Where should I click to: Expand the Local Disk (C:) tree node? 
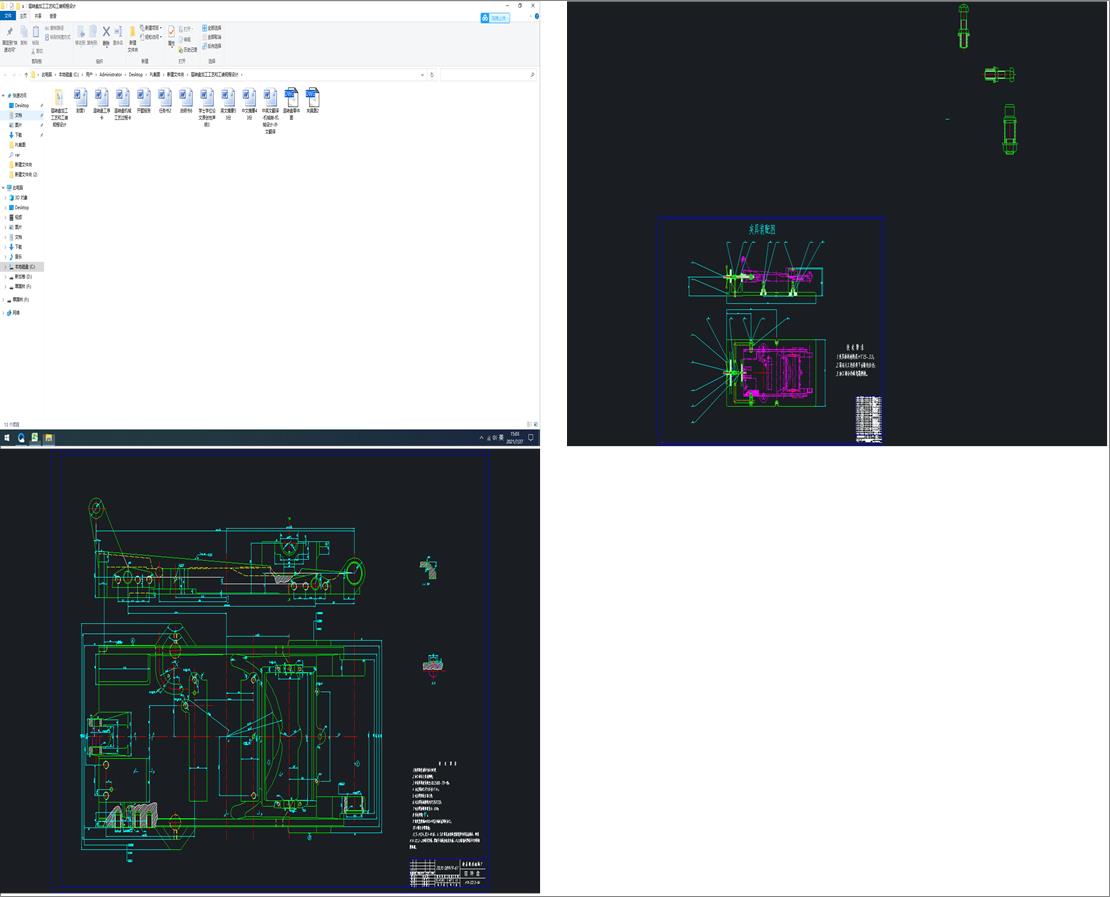pos(6,267)
